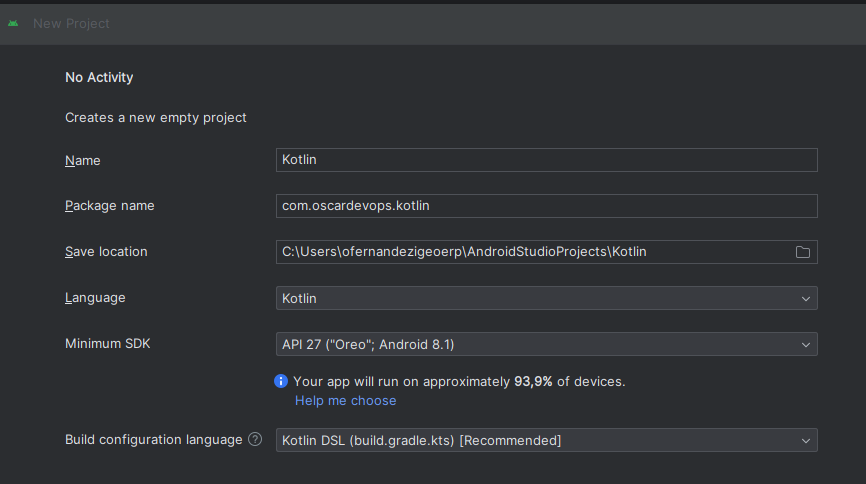Viewport: 866px width, 484px height.
Task: Click the Language label
Action: pos(95,298)
